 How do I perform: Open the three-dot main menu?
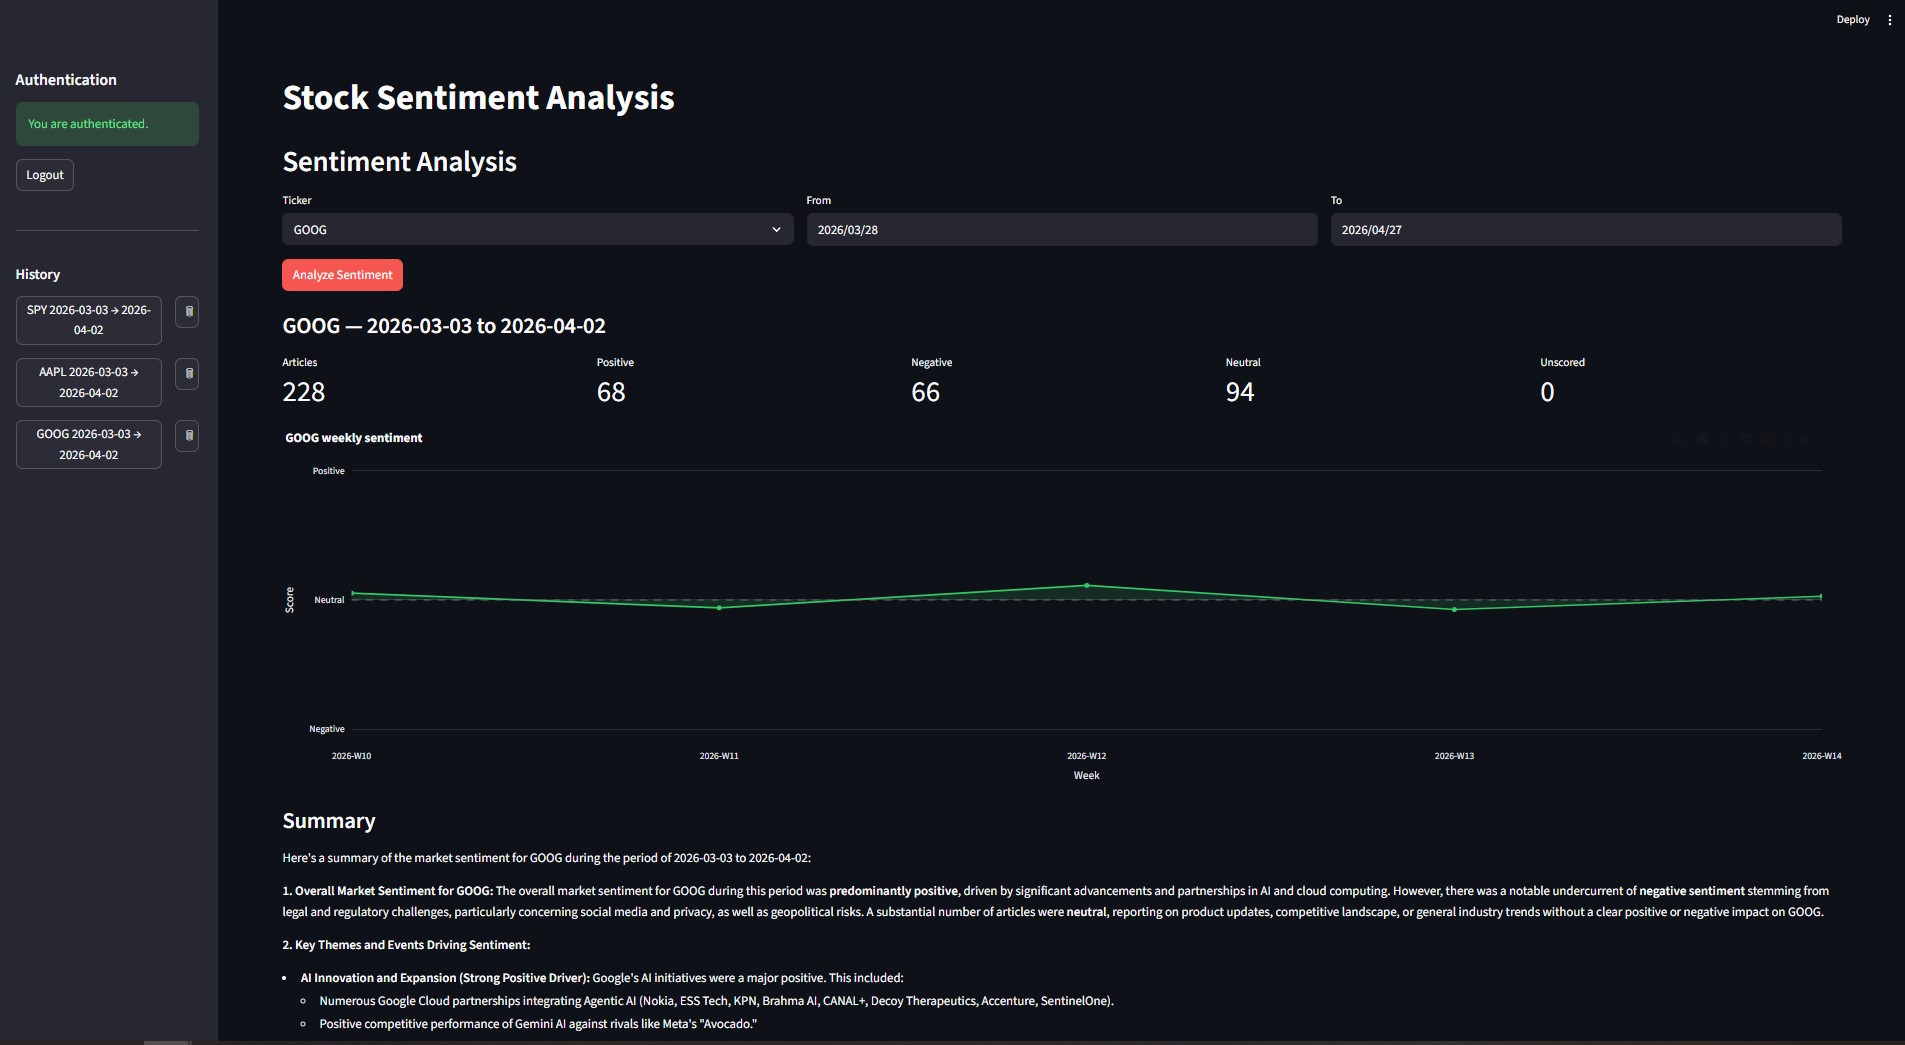[1889, 20]
